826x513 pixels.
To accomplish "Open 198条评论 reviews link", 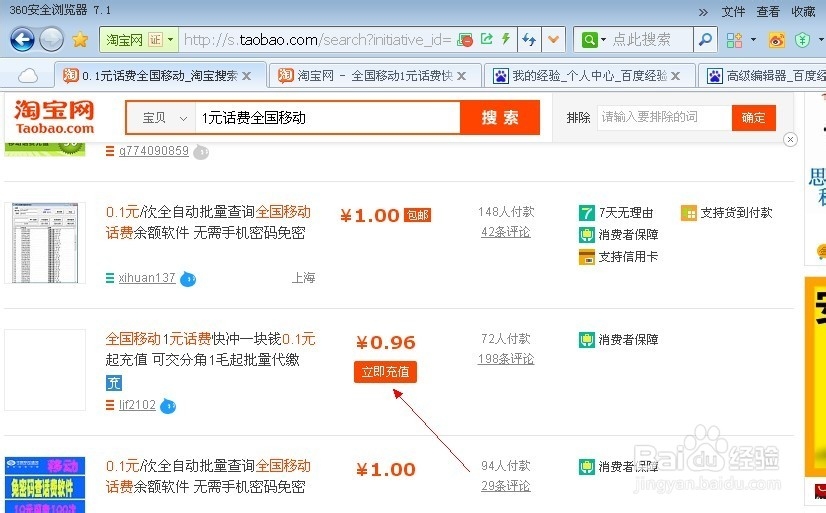I will coord(506,359).
